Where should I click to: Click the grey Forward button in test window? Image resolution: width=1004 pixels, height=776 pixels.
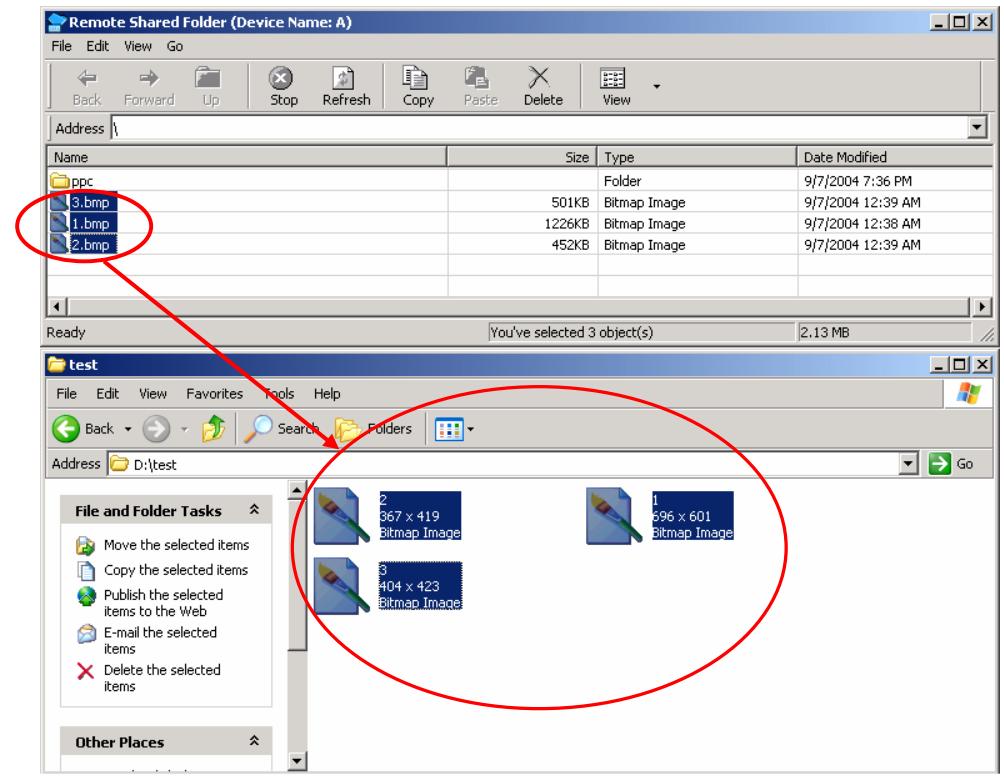[156, 429]
